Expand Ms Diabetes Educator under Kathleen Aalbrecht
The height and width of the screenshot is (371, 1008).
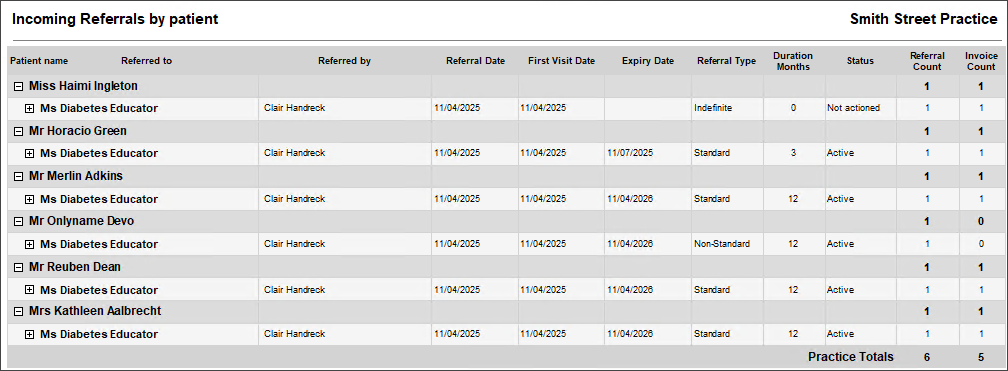[x=30, y=334]
